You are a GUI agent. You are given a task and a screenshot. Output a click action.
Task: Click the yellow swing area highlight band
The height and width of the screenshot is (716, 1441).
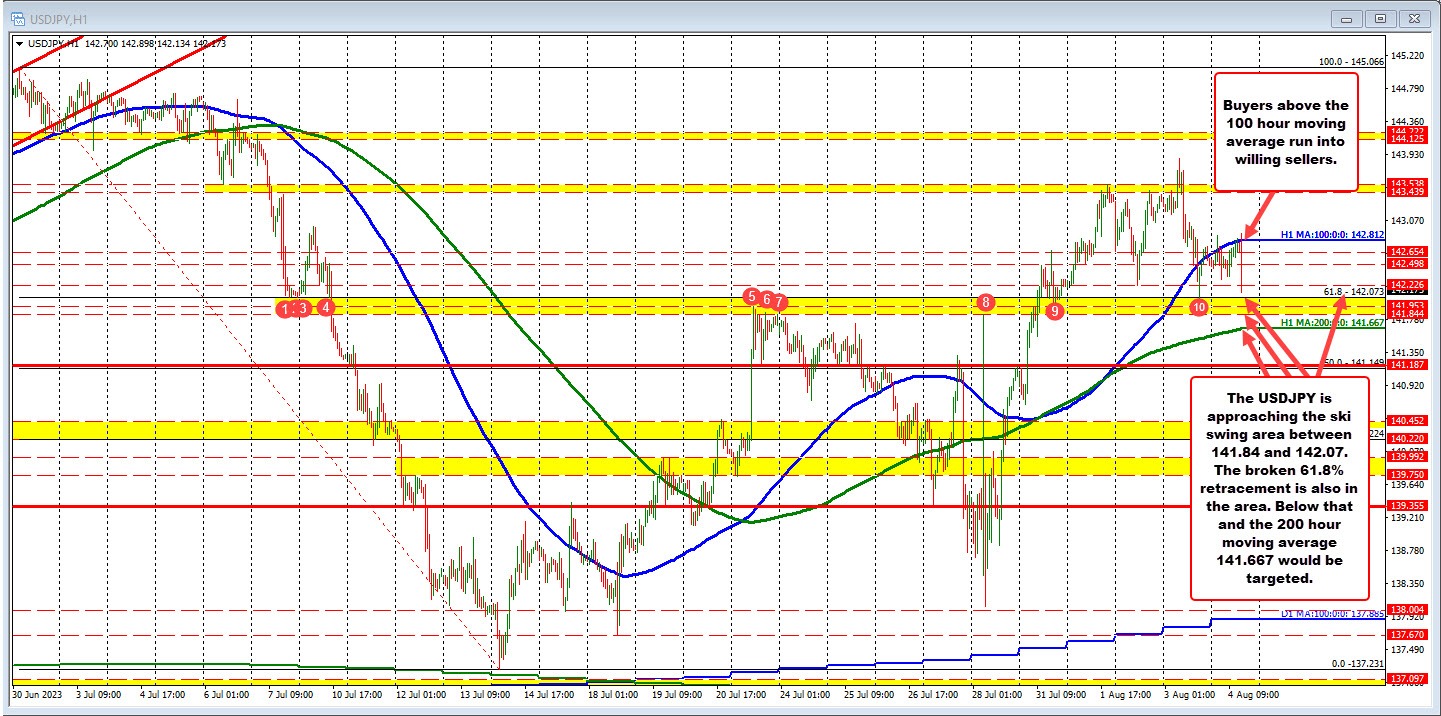coord(600,306)
